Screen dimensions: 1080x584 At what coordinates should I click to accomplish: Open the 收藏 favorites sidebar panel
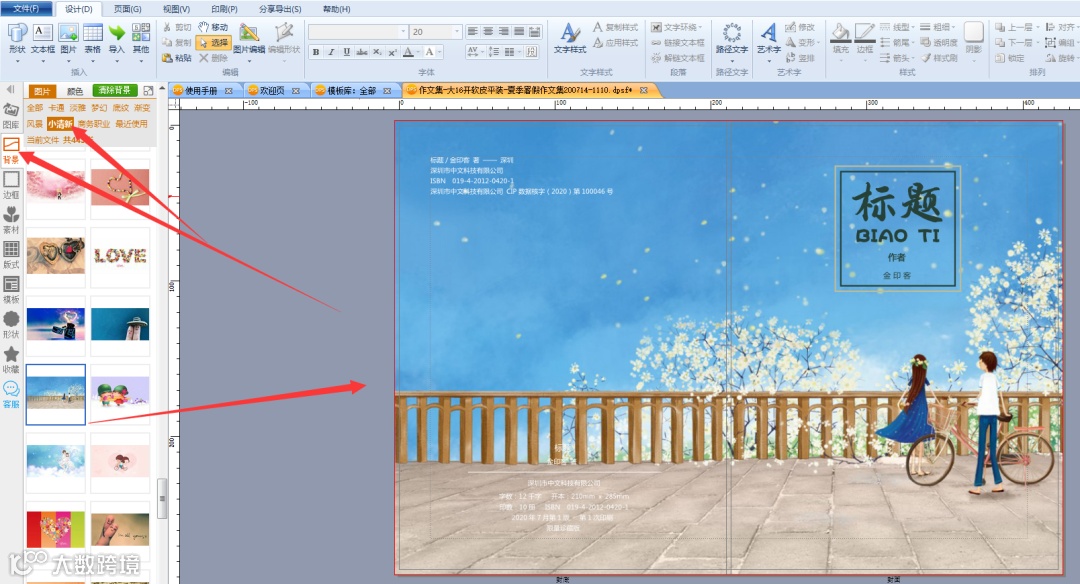click(11, 360)
